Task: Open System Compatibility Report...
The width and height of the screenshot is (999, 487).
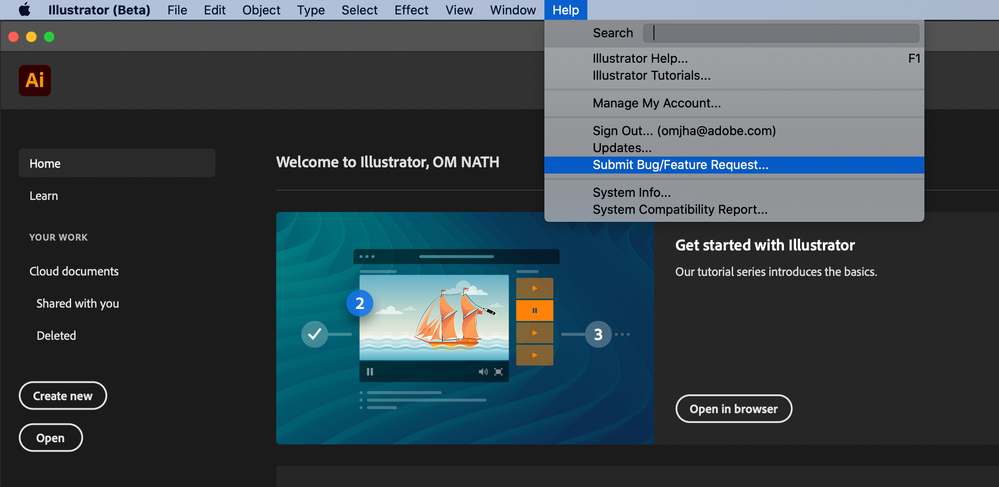Action: (x=734, y=209)
